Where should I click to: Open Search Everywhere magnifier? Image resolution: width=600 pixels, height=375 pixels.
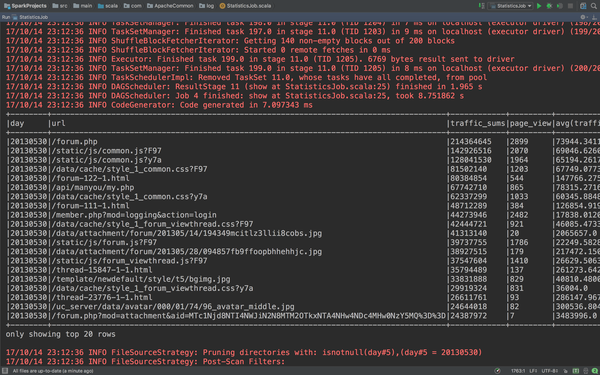593,6
